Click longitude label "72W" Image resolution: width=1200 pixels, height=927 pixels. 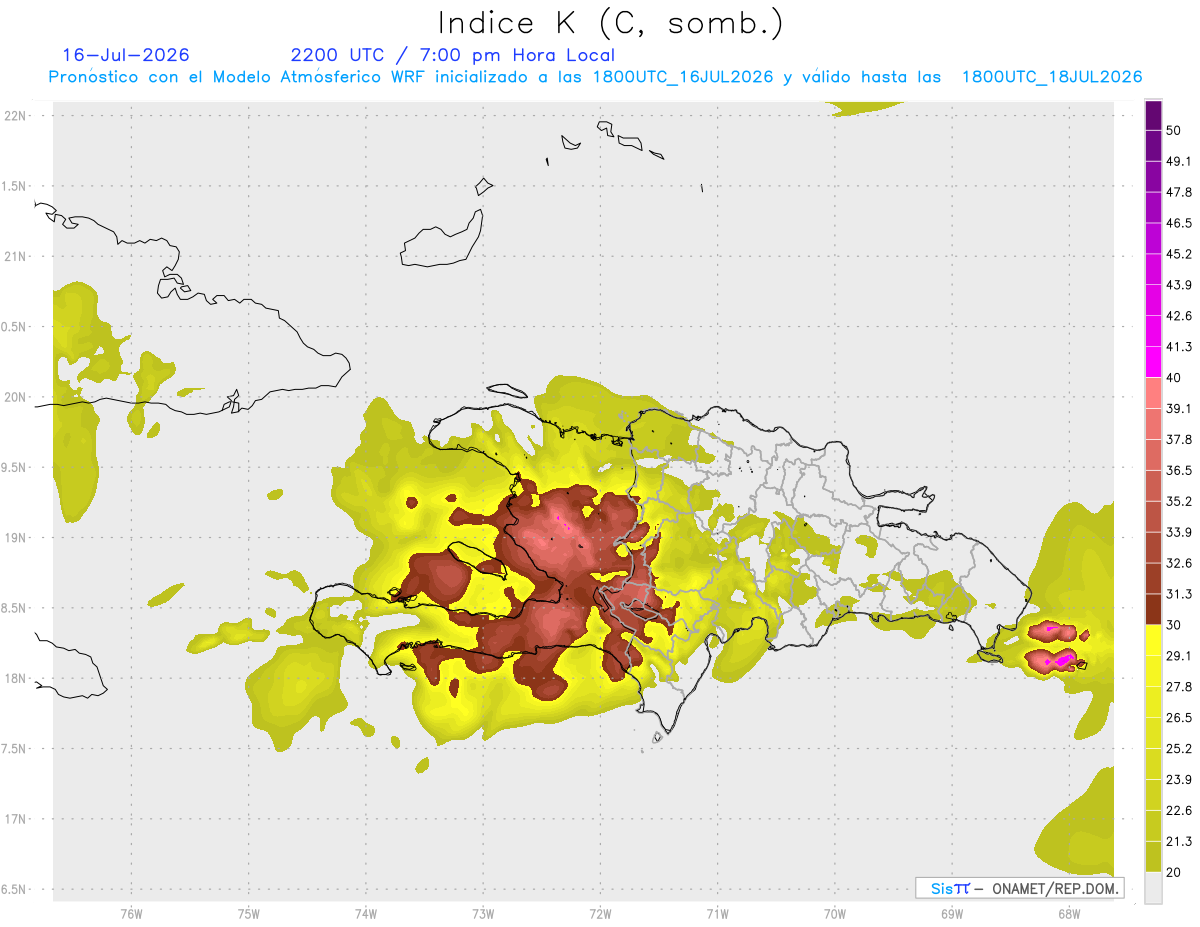[x=600, y=914]
